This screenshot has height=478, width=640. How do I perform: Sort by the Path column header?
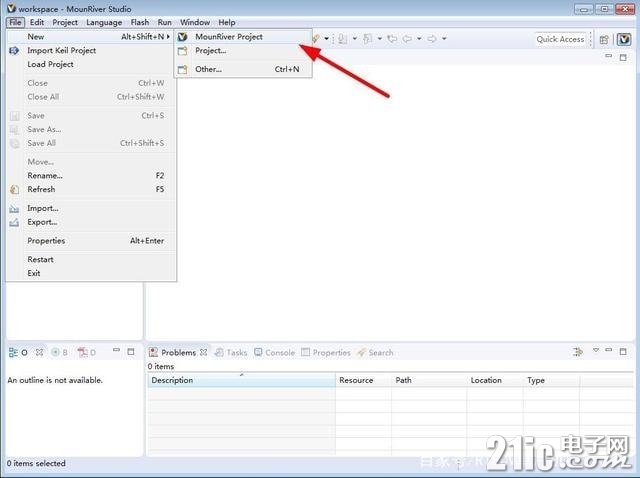point(429,380)
